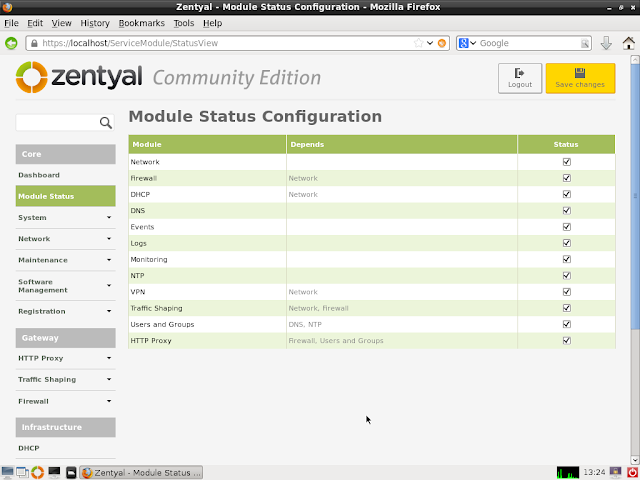The height and width of the screenshot is (480, 640).
Task: Disable the Monitoring module checkbox
Action: point(567,259)
